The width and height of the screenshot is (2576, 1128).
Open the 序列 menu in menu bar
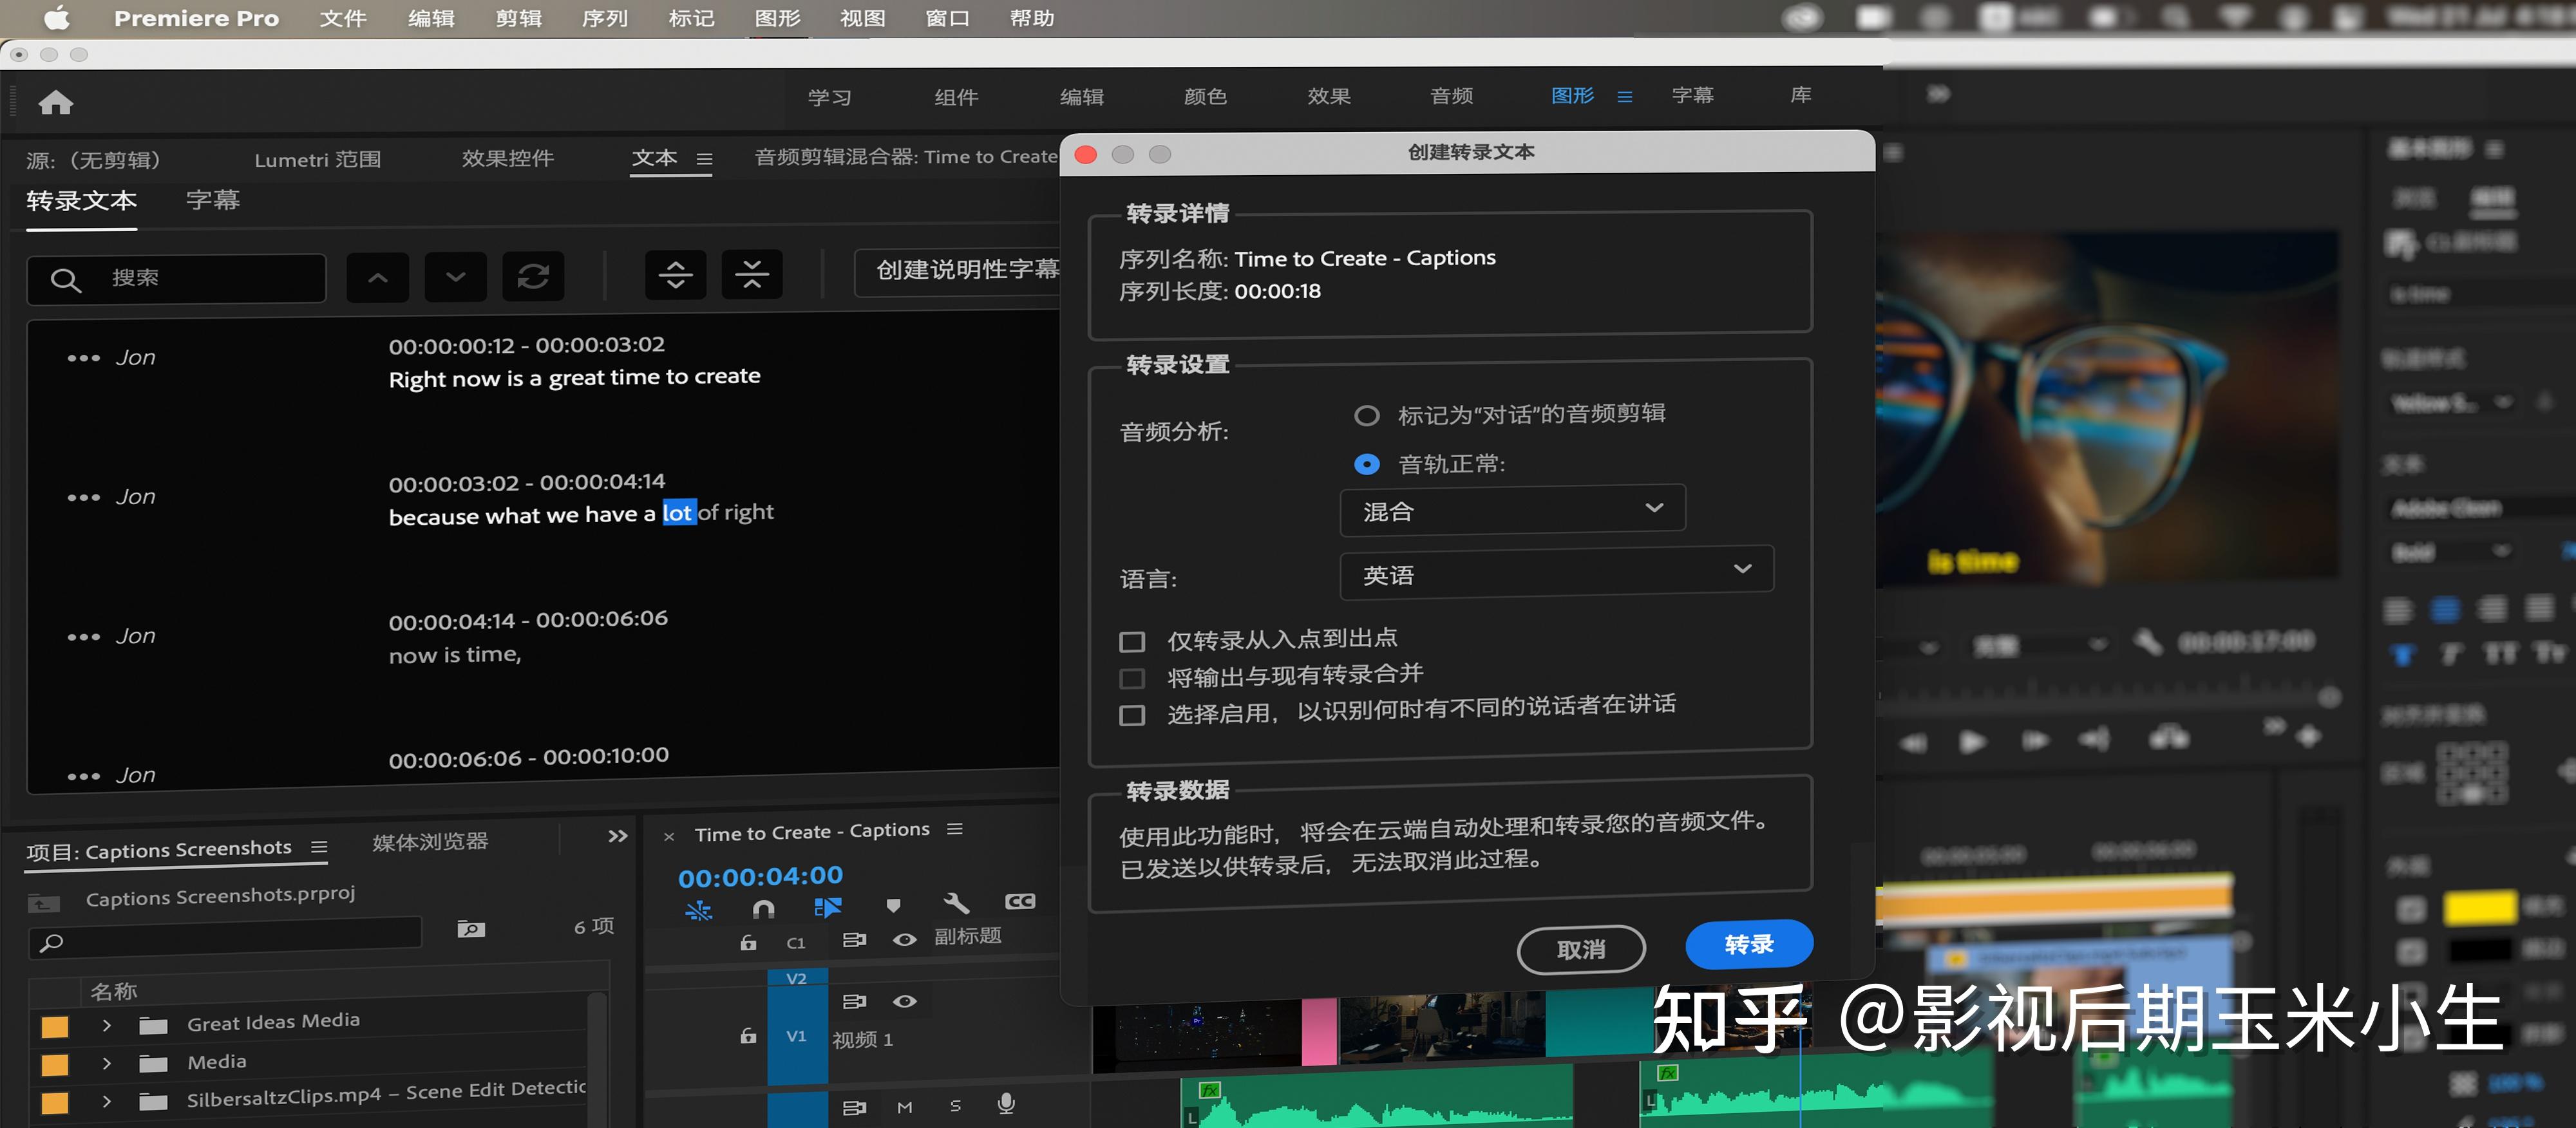(x=605, y=18)
